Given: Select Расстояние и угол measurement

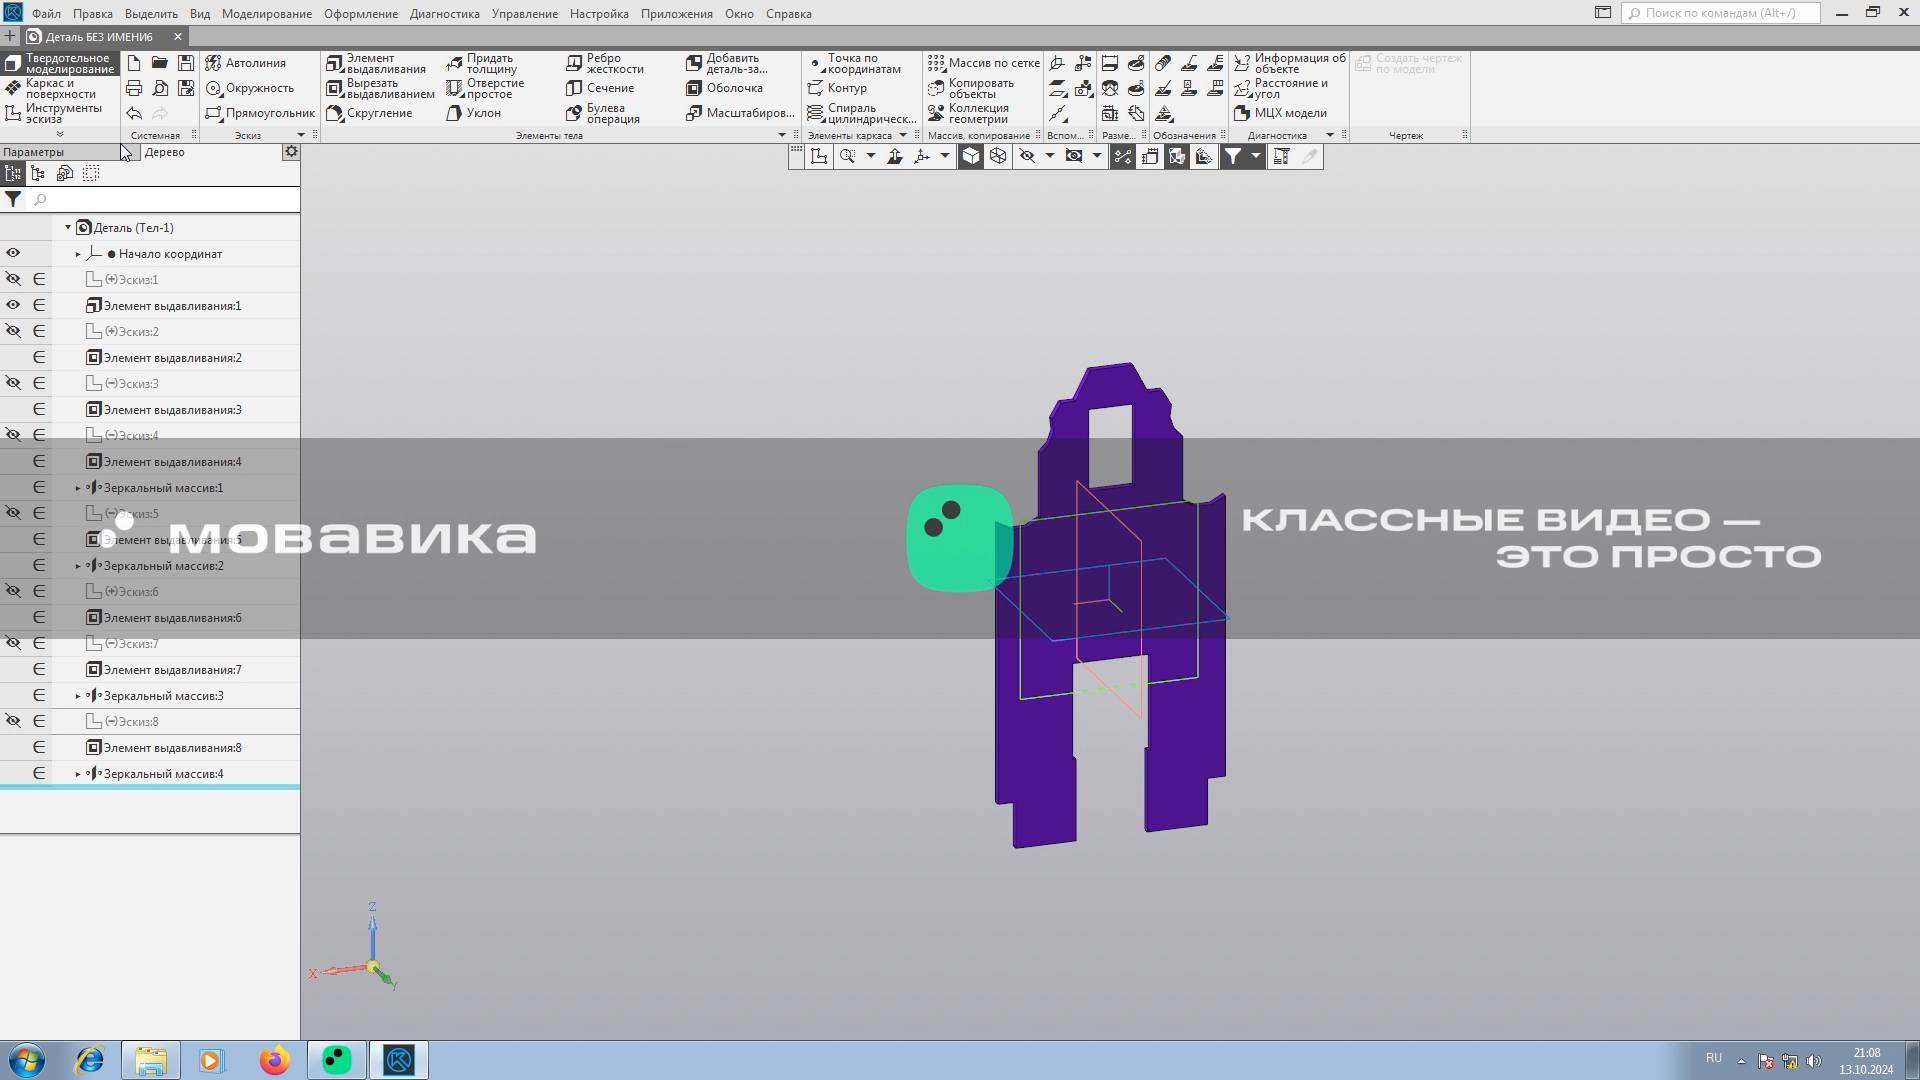Looking at the screenshot, I should pyautogui.click(x=1281, y=89).
